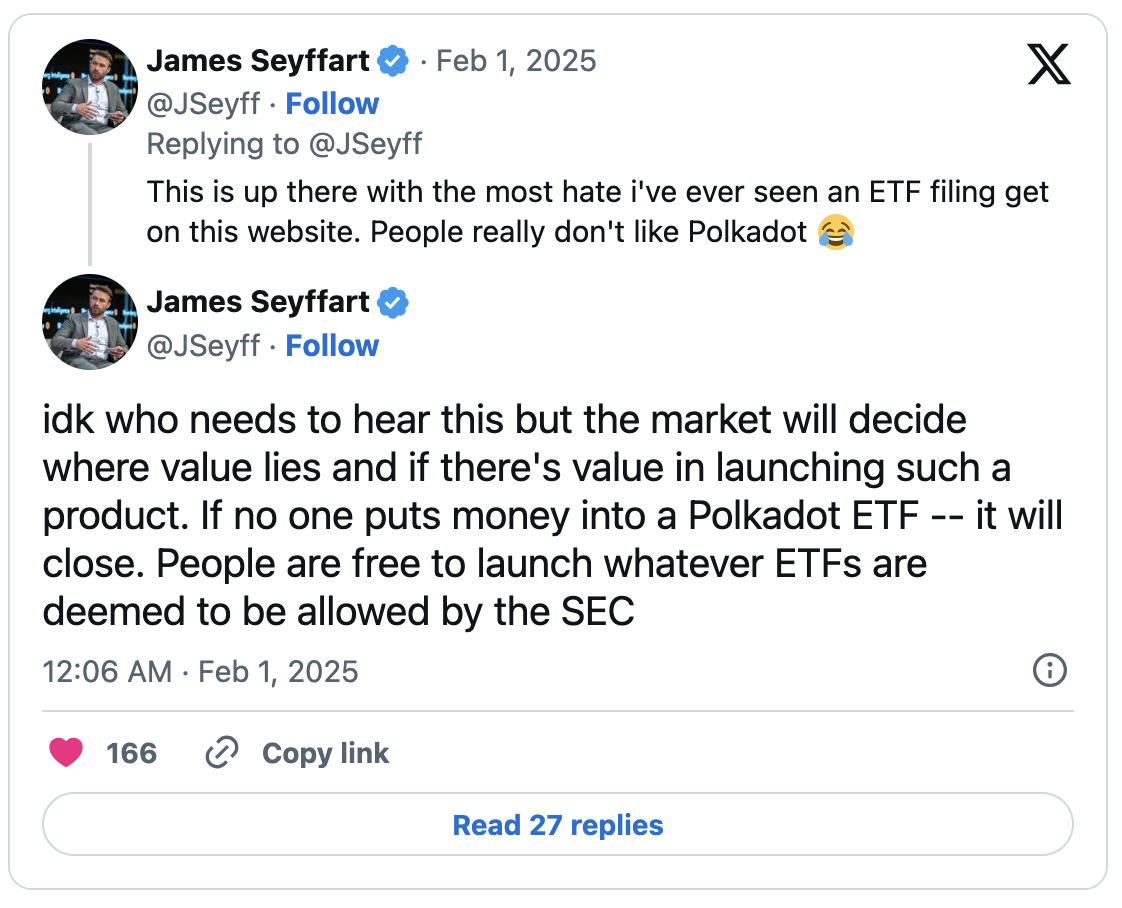Click the Feb 1, 2025 date link
The image size is (1122, 908).
point(516,60)
